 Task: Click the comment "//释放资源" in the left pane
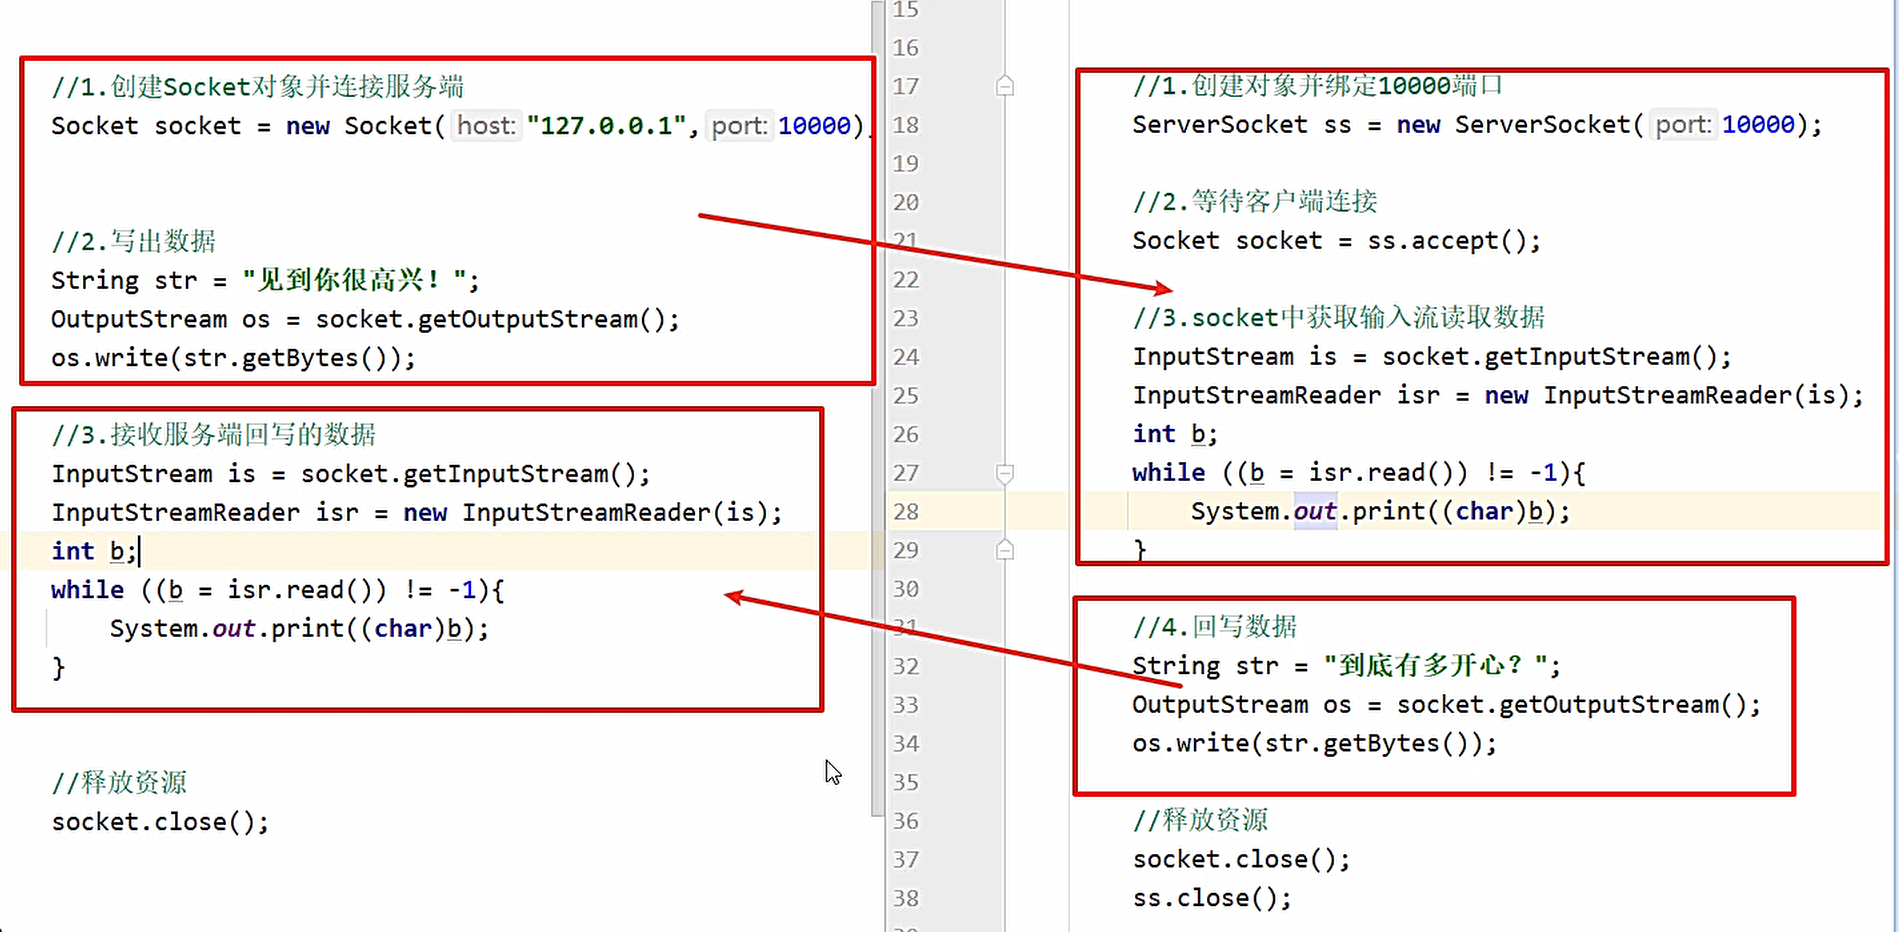click(119, 783)
